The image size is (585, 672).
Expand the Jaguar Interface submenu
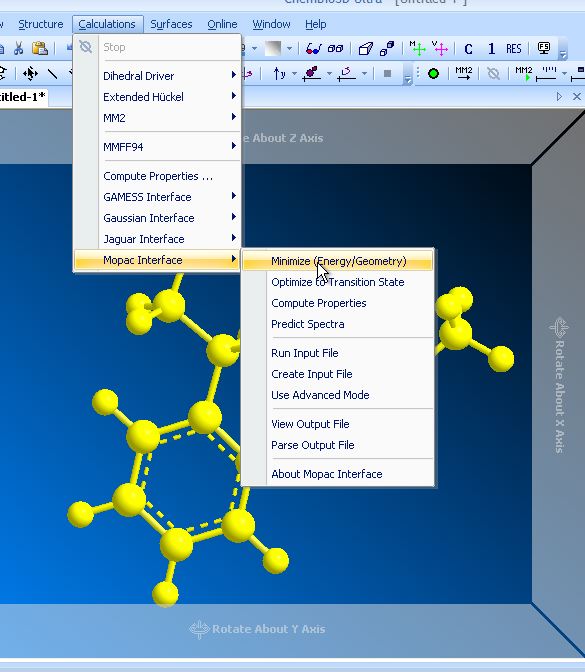click(157, 239)
